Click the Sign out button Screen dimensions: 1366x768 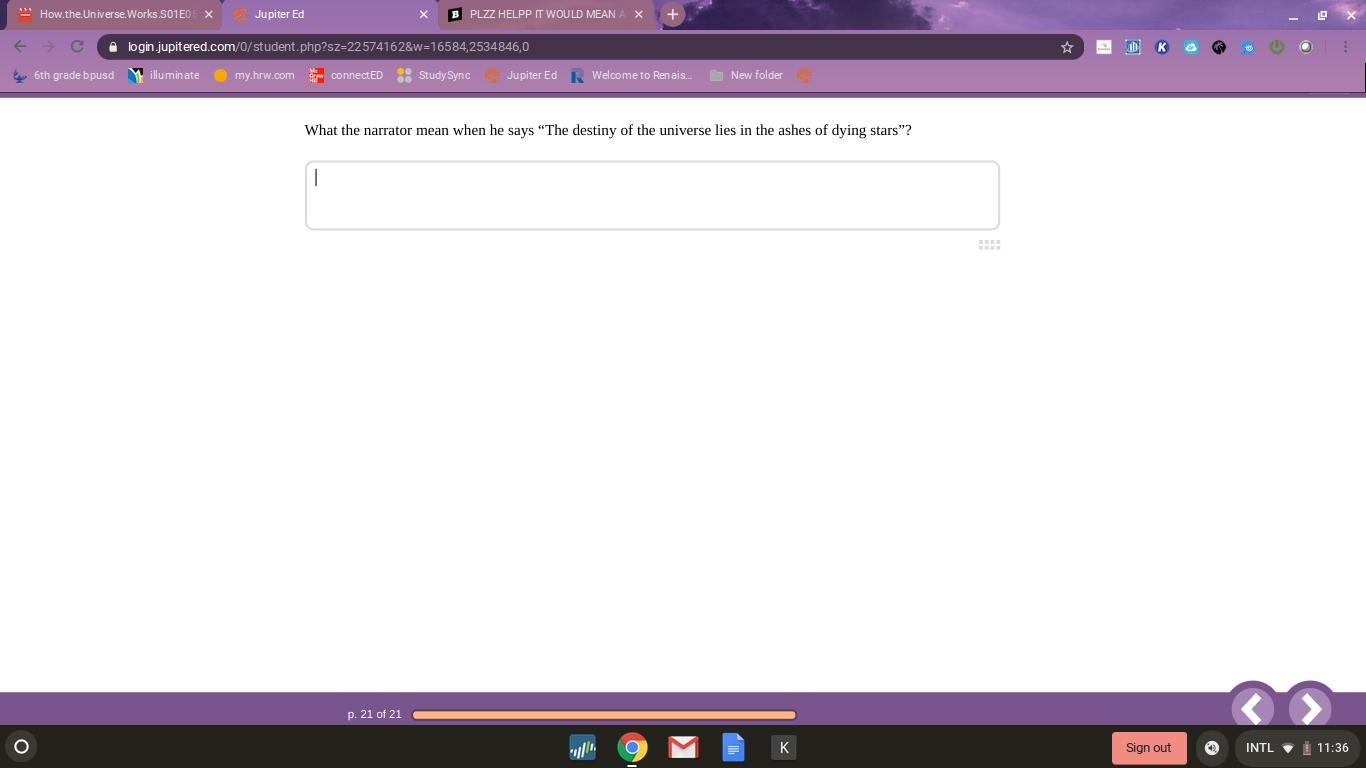[1148, 748]
